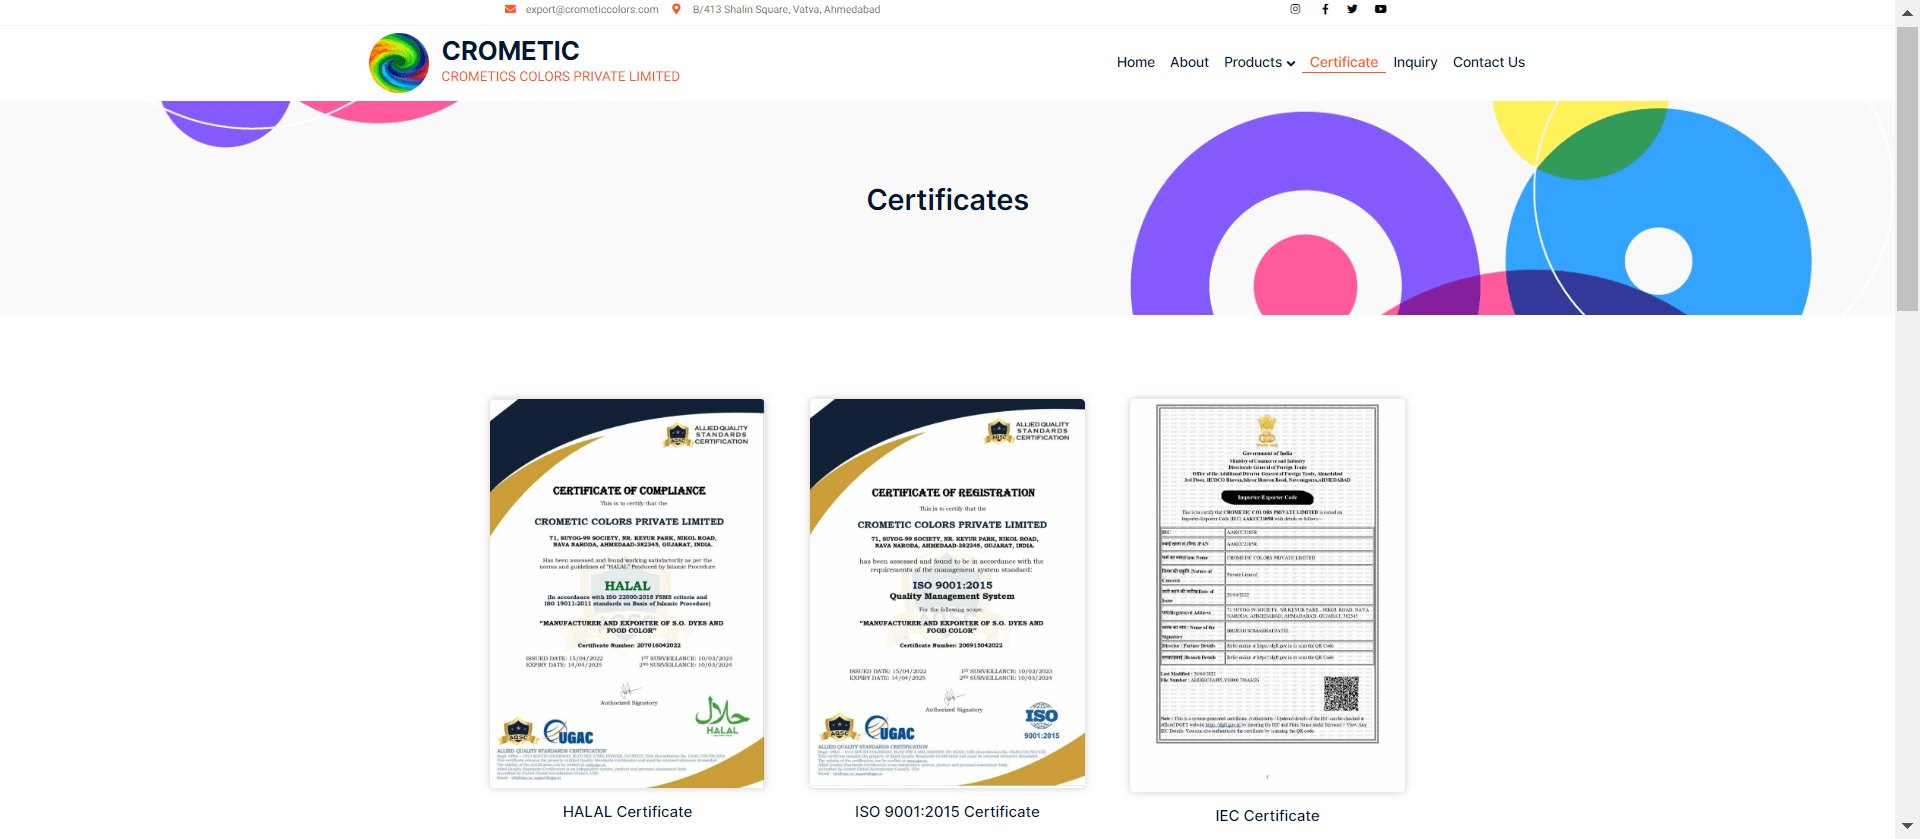Click the scrollbar down arrow

pos(1907,827)
